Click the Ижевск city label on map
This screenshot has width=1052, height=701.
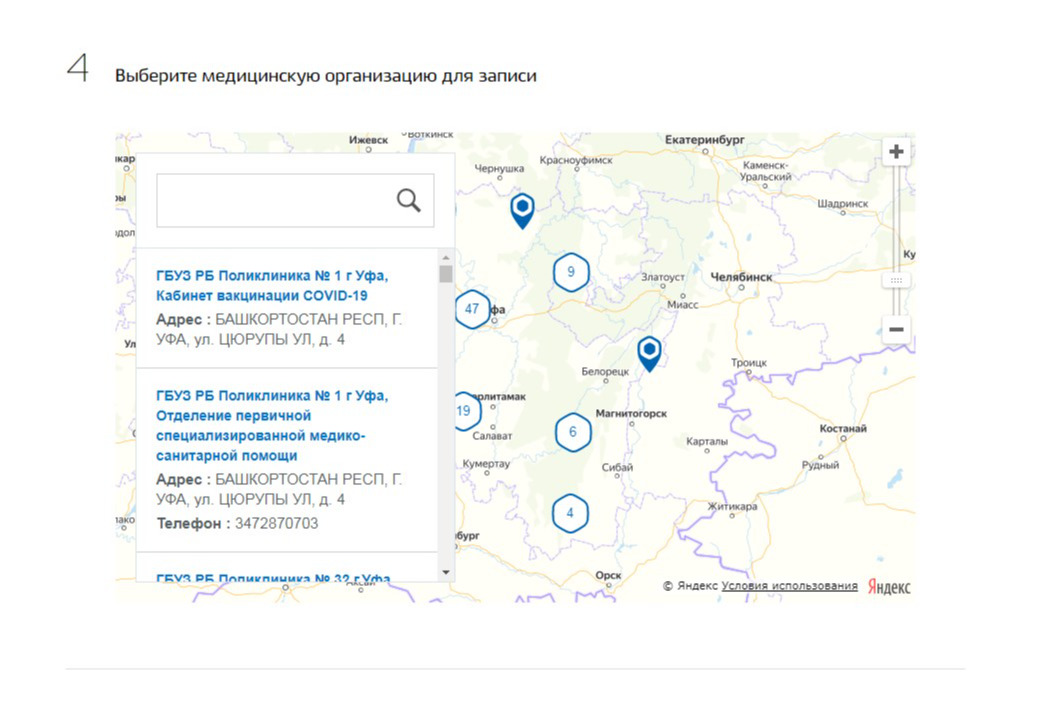coord(368,140)
